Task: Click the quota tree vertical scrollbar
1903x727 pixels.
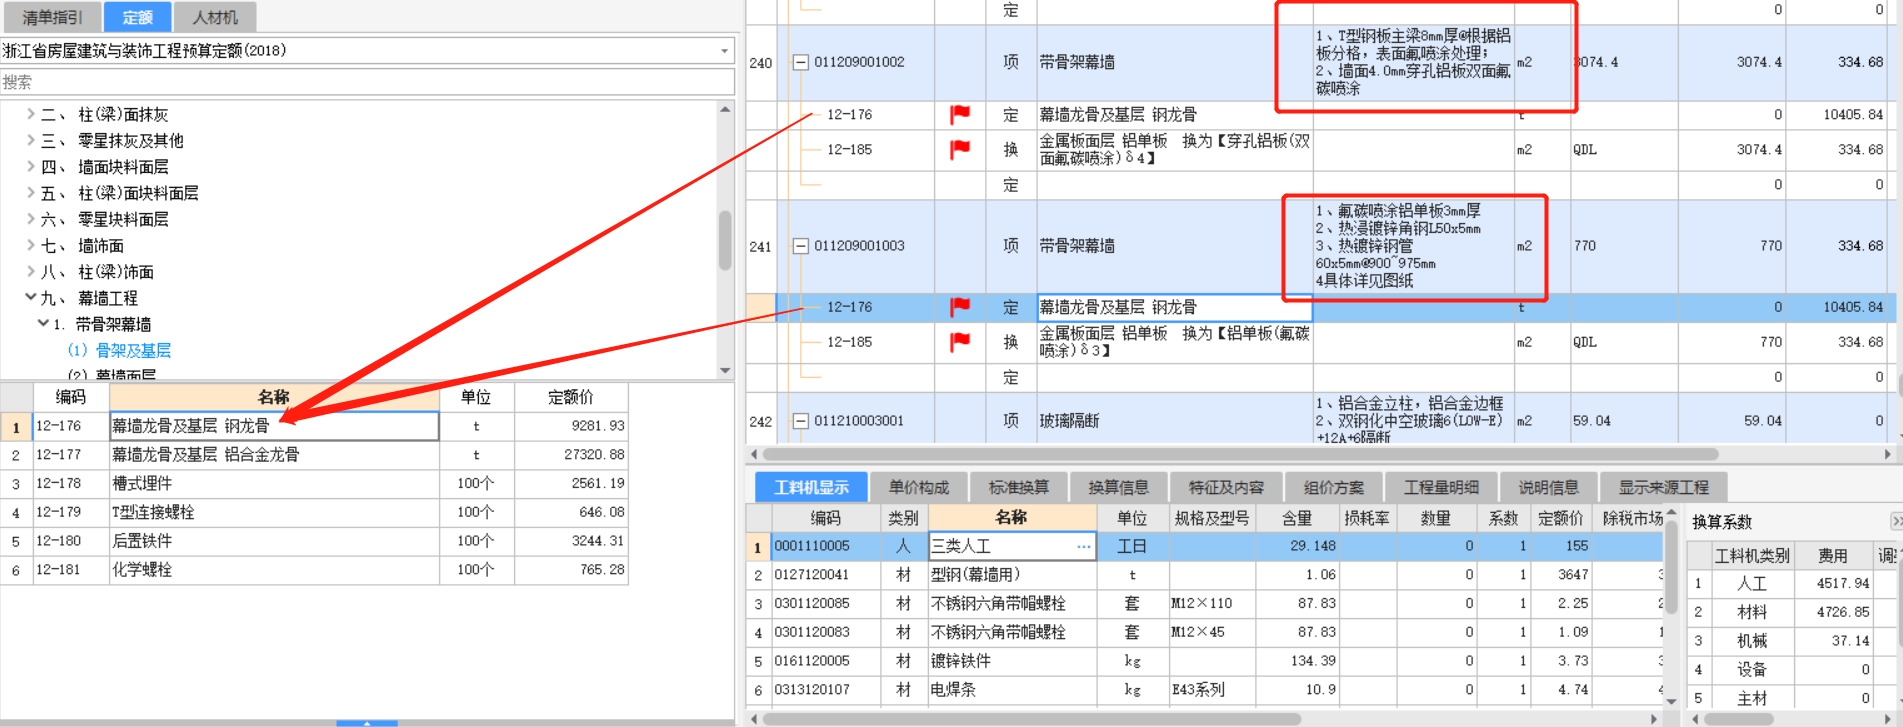Action: 725,240
